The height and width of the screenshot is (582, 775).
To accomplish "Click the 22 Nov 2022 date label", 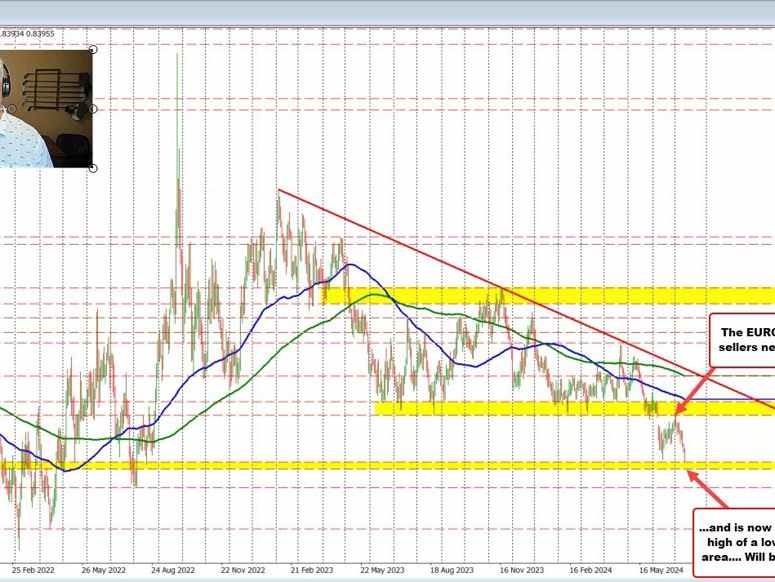I will pyautogui.click(x=243, y=570).
